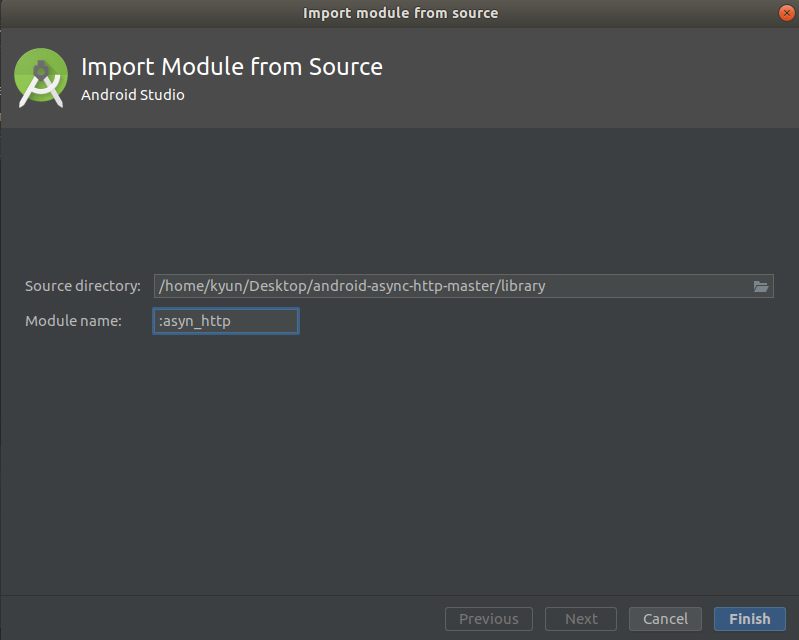799x640 pixels.
Task: Click the disabled Previous button
Action: pyautogui.click(x=488, y=619)
